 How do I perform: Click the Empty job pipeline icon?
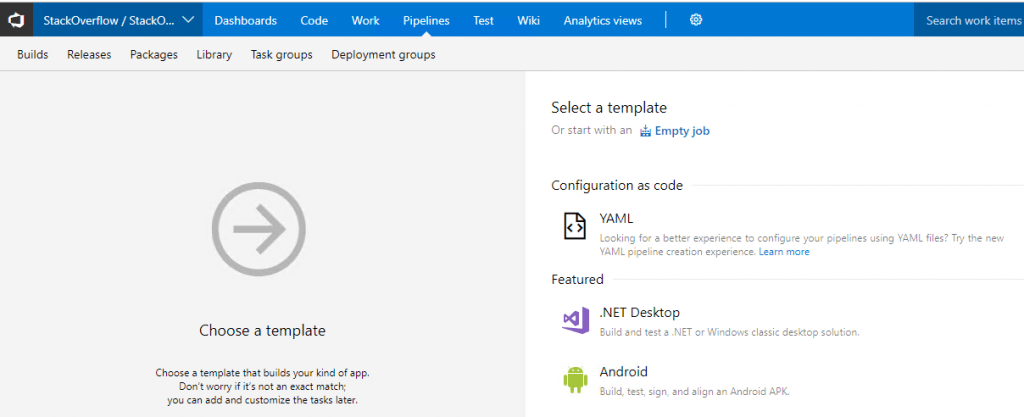click(646, 131)
